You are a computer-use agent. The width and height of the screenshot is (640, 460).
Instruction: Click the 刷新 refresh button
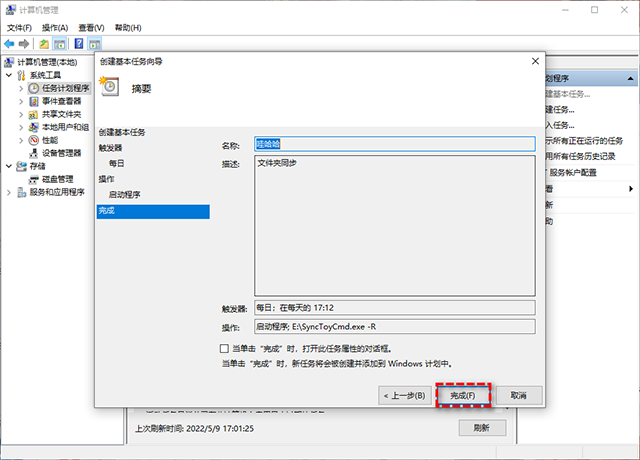(482, 428)
